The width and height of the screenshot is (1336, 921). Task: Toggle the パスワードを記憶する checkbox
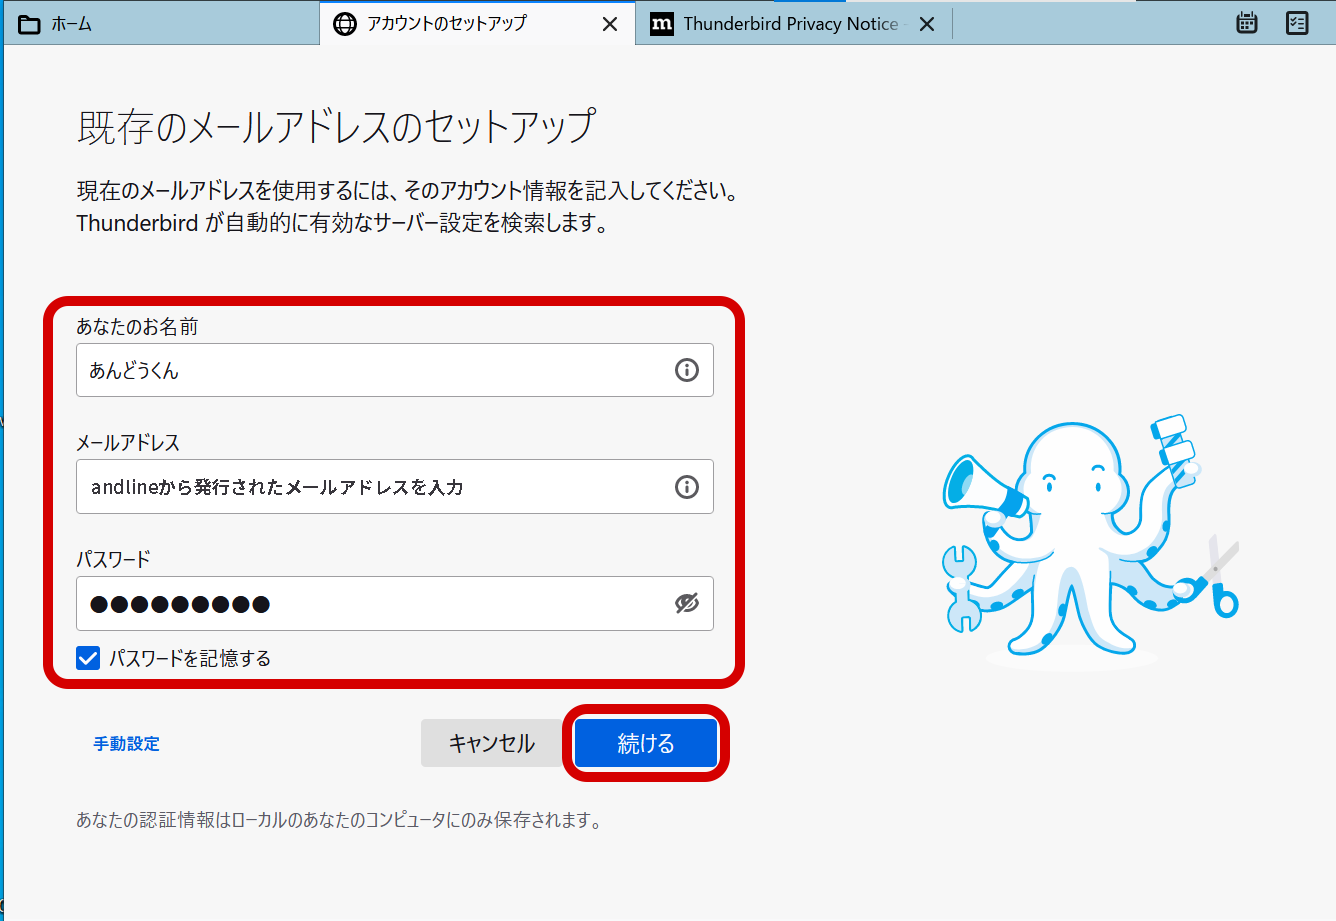[x=89, y=658]
